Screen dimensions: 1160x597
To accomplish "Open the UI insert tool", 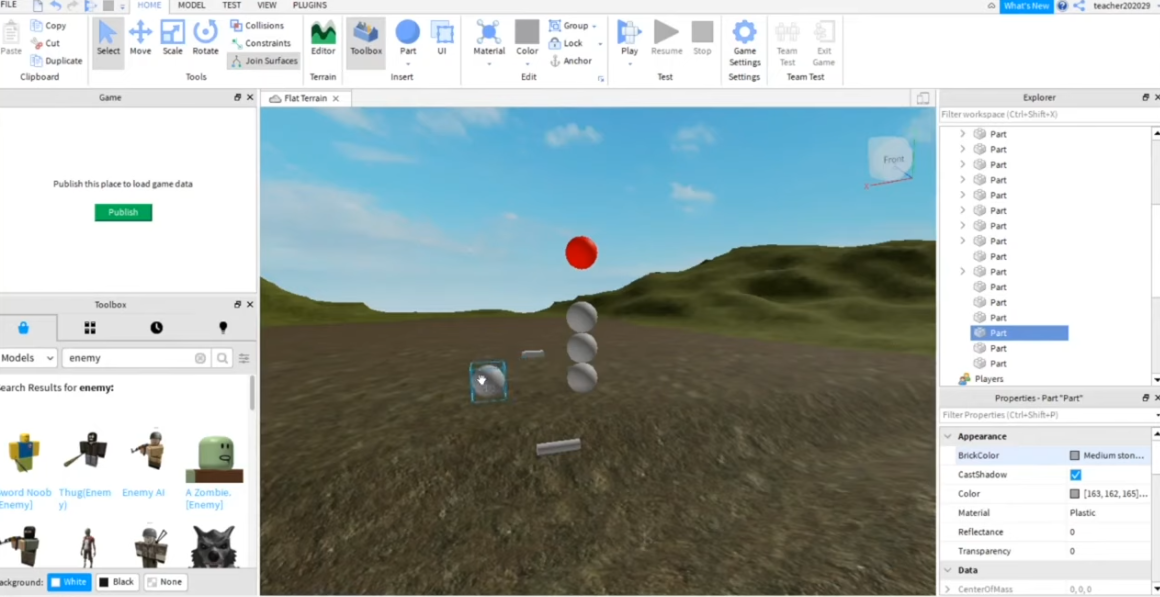I will click(x=442, y=38).
